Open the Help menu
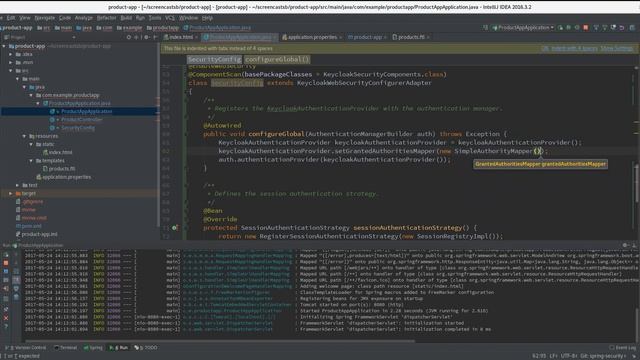Viewport: 640px width, 360px height. click(207, 18)
